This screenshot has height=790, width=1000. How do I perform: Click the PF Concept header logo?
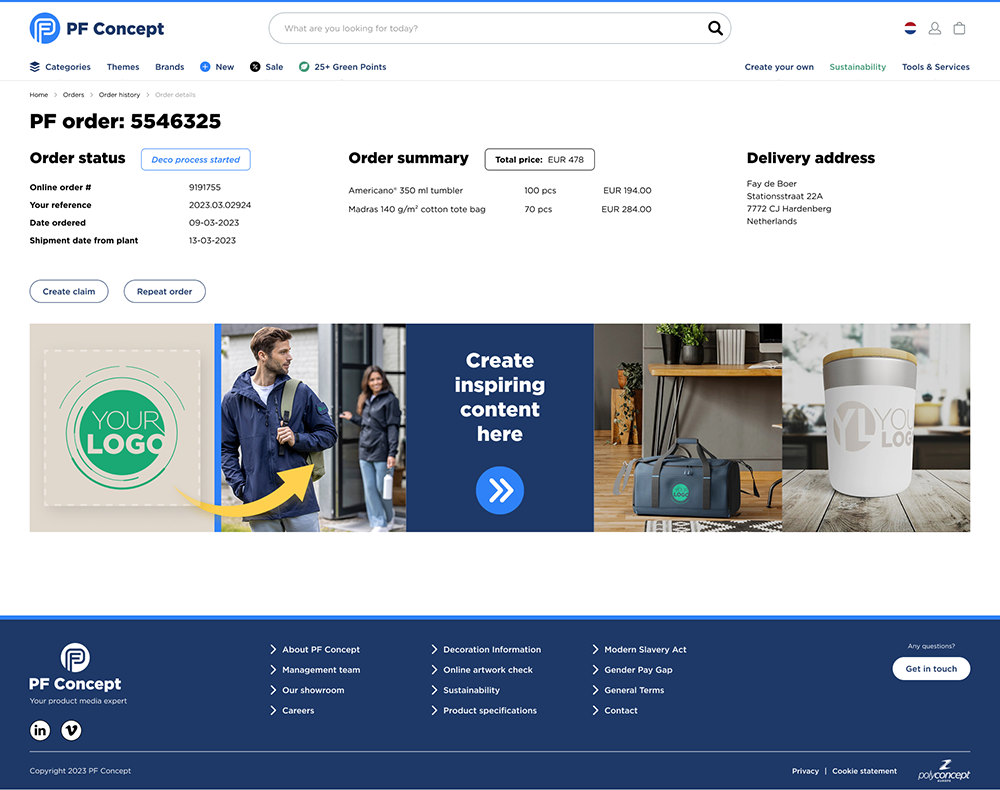coord(97,29)
